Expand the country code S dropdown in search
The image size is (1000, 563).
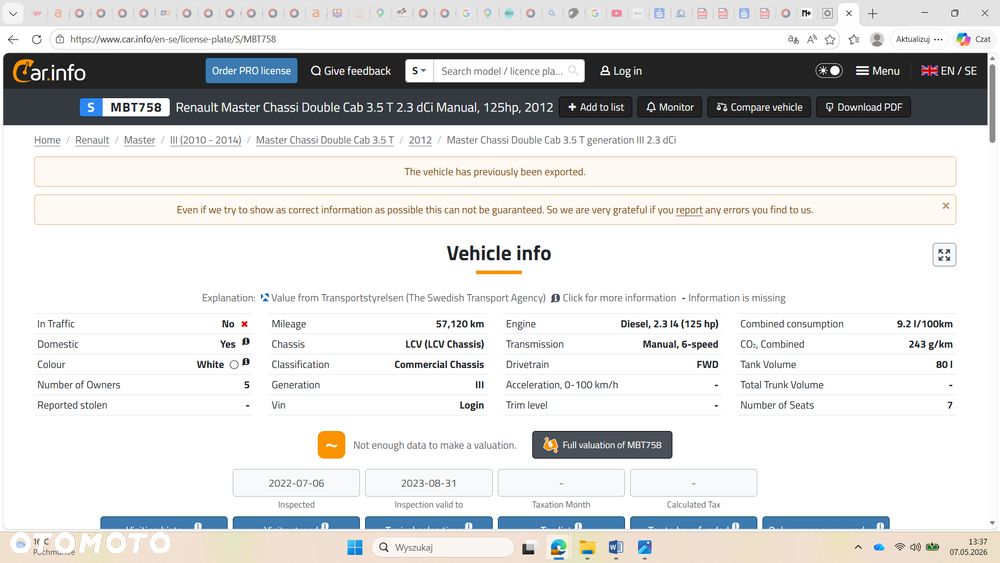[x=419, y=71]
